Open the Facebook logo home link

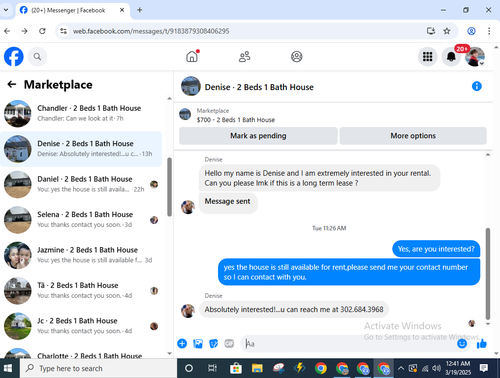(14, 57)
